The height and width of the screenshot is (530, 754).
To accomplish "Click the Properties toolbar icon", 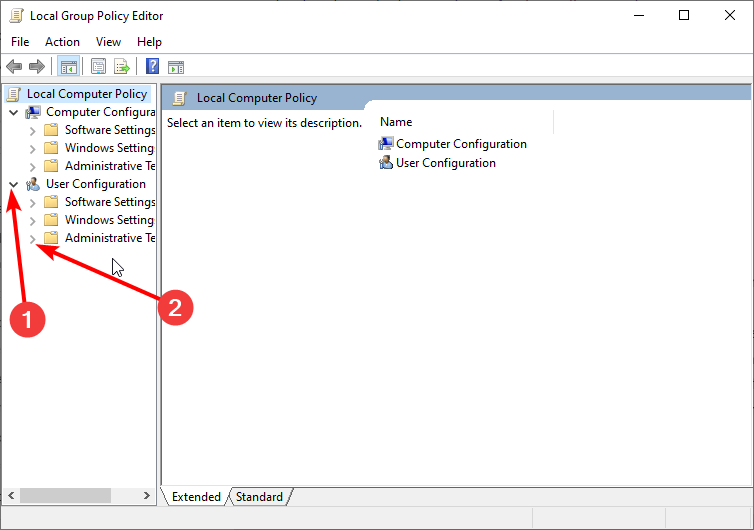I will pos(99,67).
